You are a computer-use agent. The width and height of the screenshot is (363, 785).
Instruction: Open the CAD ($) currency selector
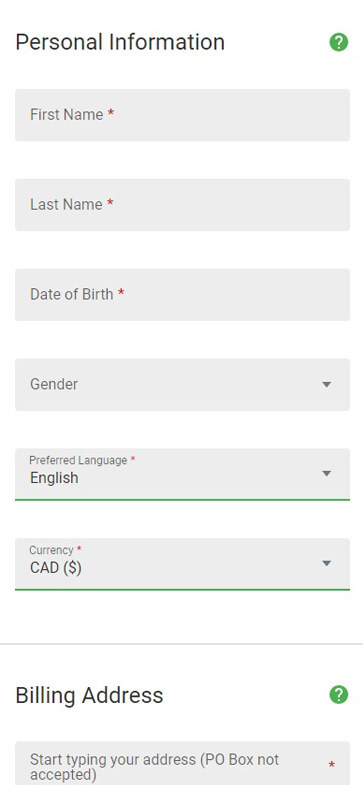(x=182, y=564)
